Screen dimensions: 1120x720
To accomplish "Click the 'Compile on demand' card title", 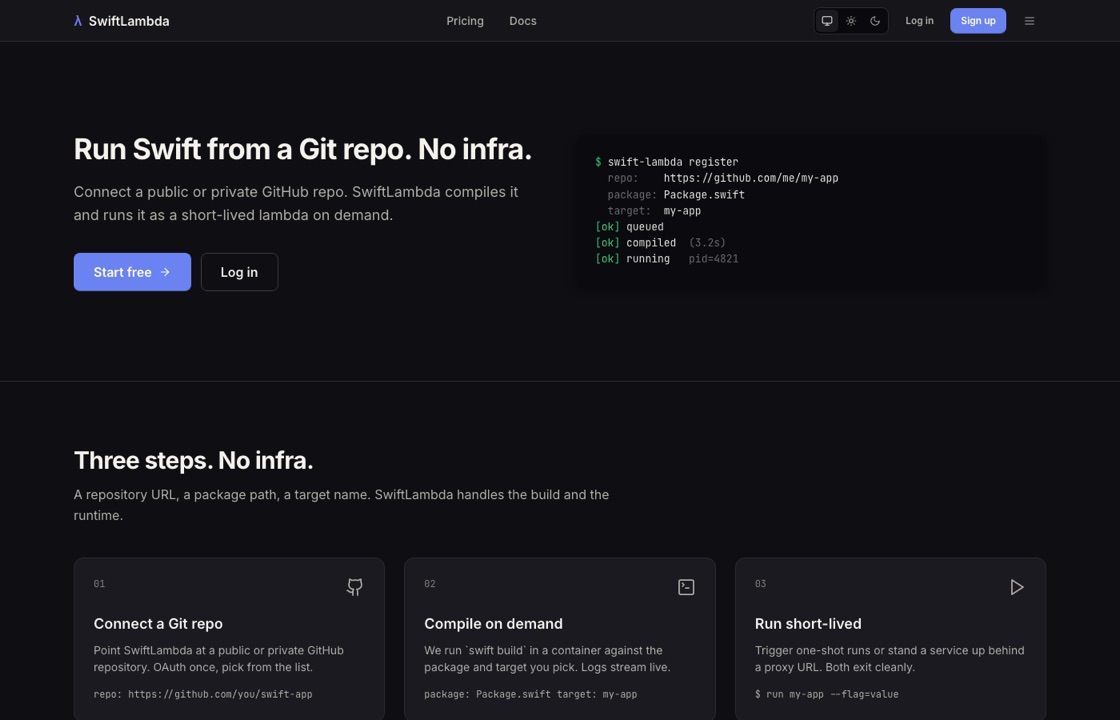I will point(494,624).
